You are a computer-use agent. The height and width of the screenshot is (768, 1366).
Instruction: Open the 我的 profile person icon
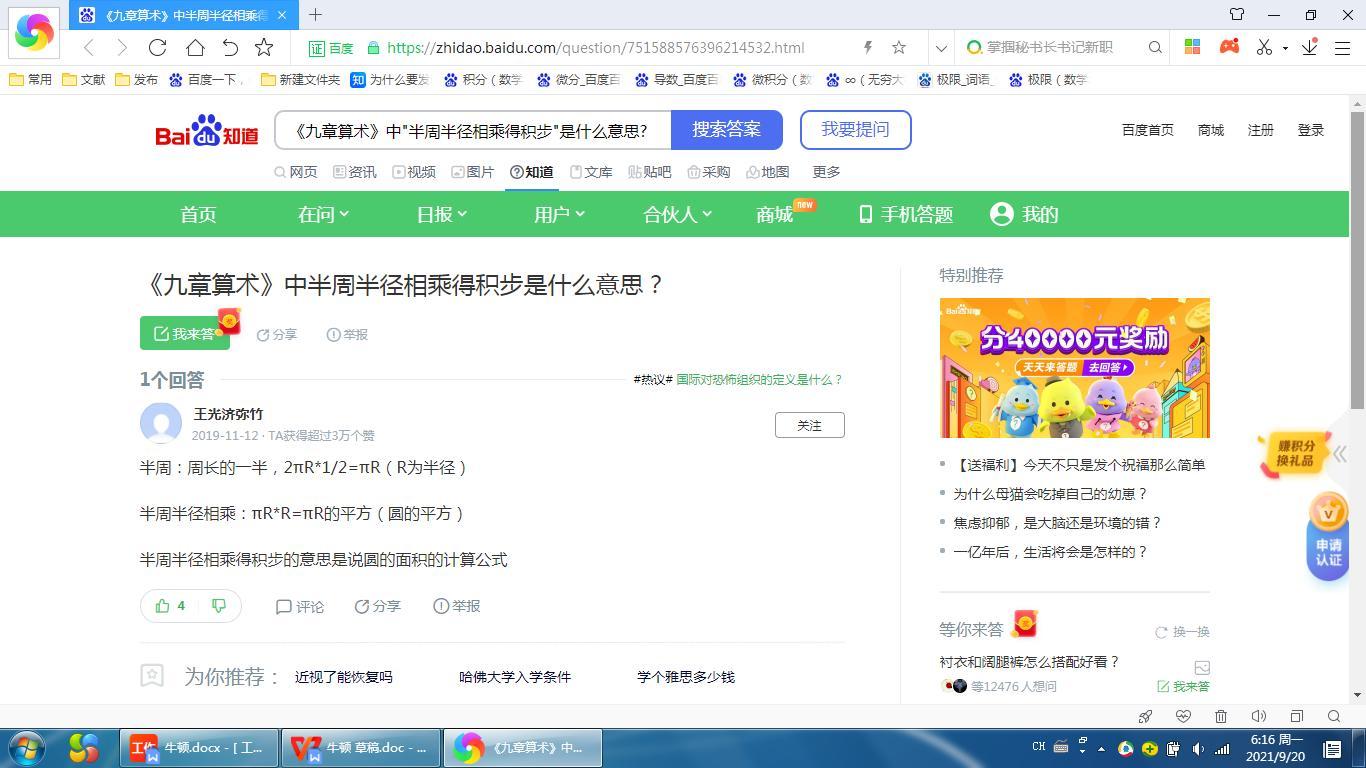pyautogui.click(x=1001, y=214)
